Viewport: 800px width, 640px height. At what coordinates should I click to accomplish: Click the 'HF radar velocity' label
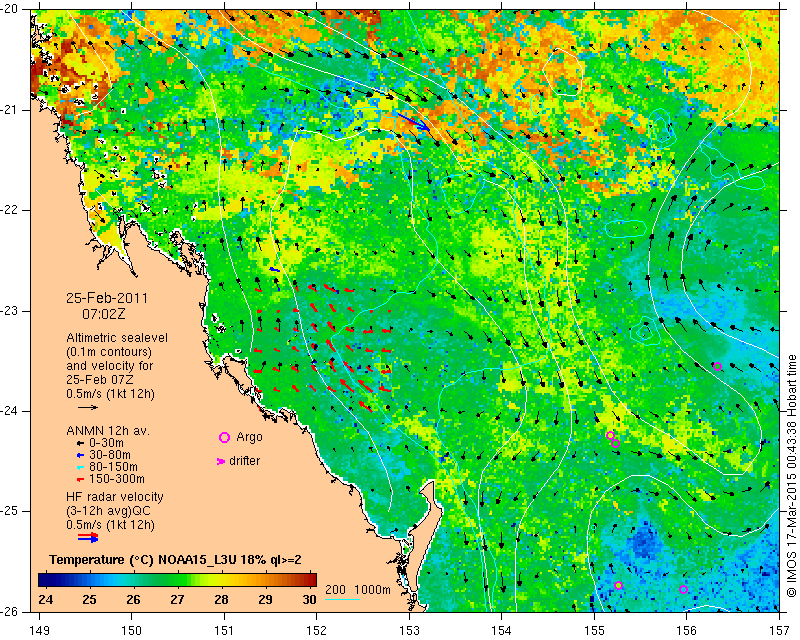pyautogui.click(x=115, y=497)
